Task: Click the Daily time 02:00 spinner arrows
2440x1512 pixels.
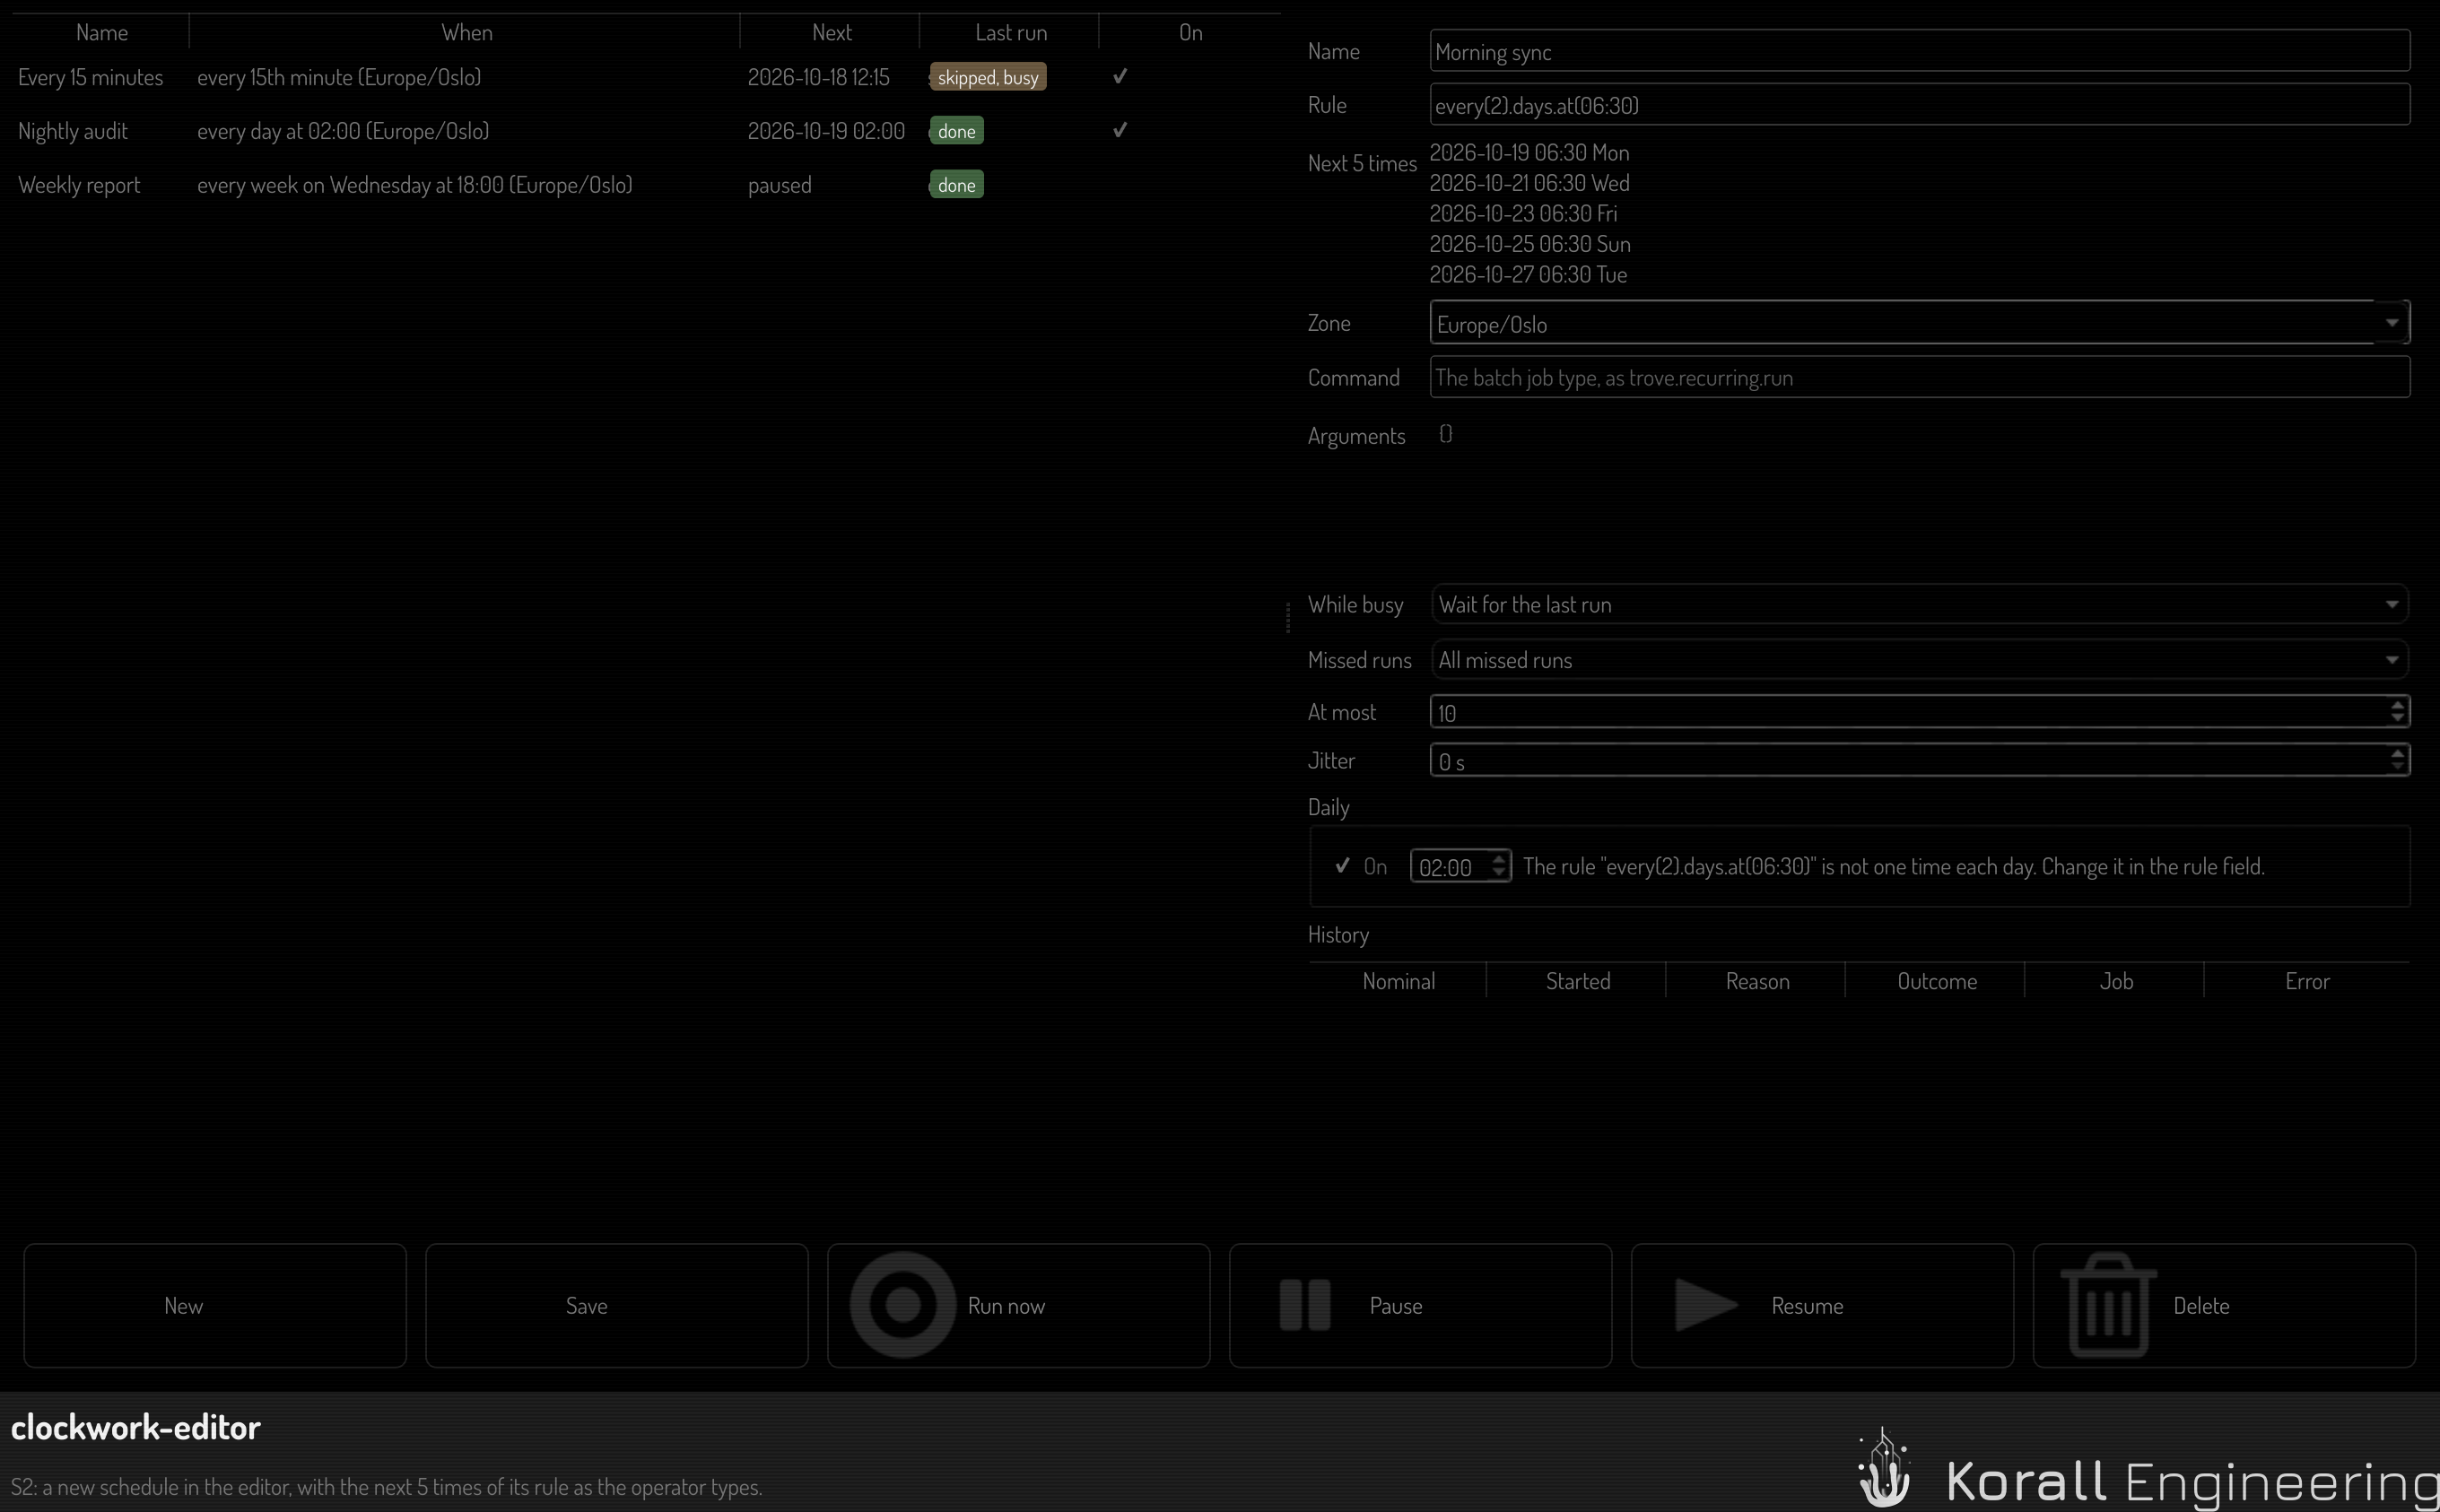Action: pyautogui.click(x=1498, y=865)
